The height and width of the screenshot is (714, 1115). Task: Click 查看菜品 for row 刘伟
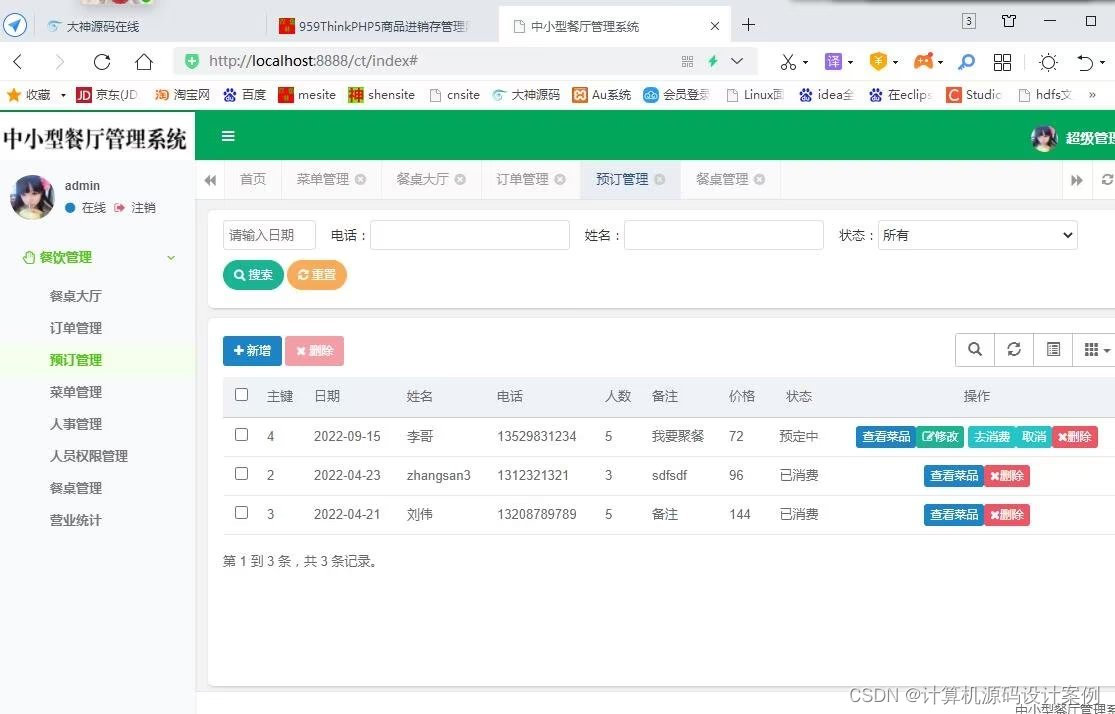pyautogui.click(x=954, y=515)
